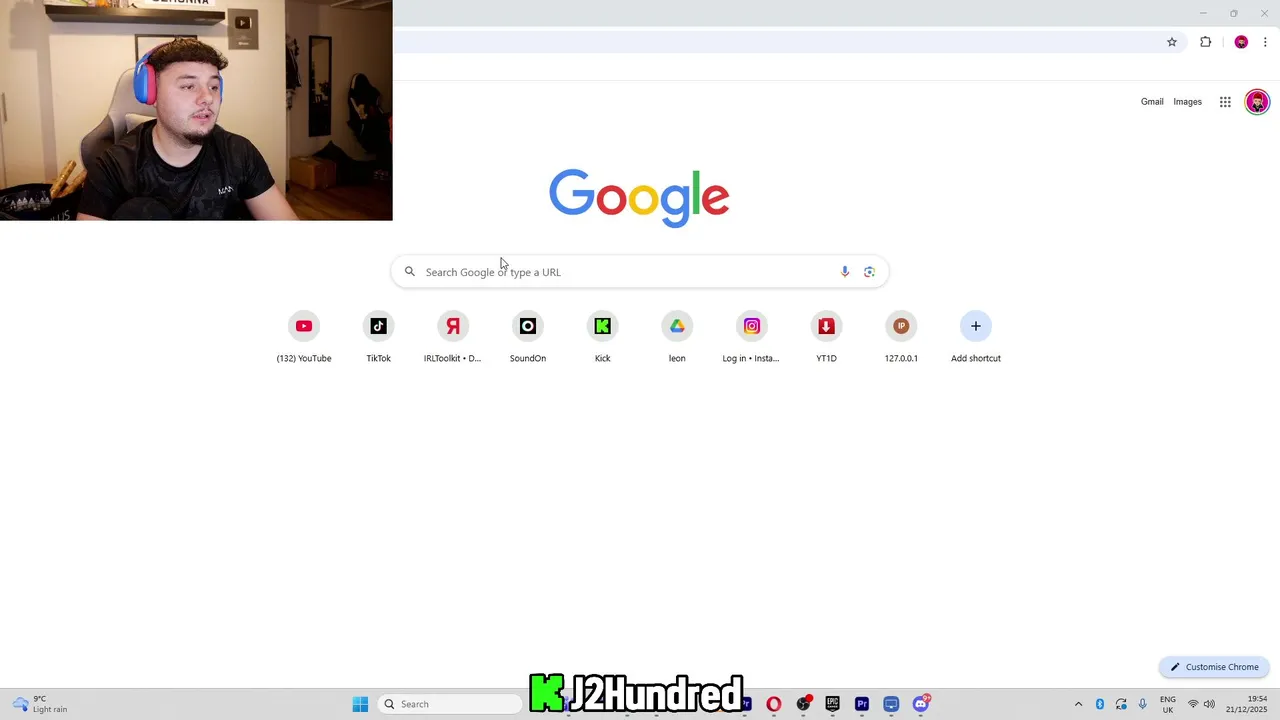Open Chrome extensions puzzle icon
This screenshot has height=720, width=1280.
point(1205,42)
